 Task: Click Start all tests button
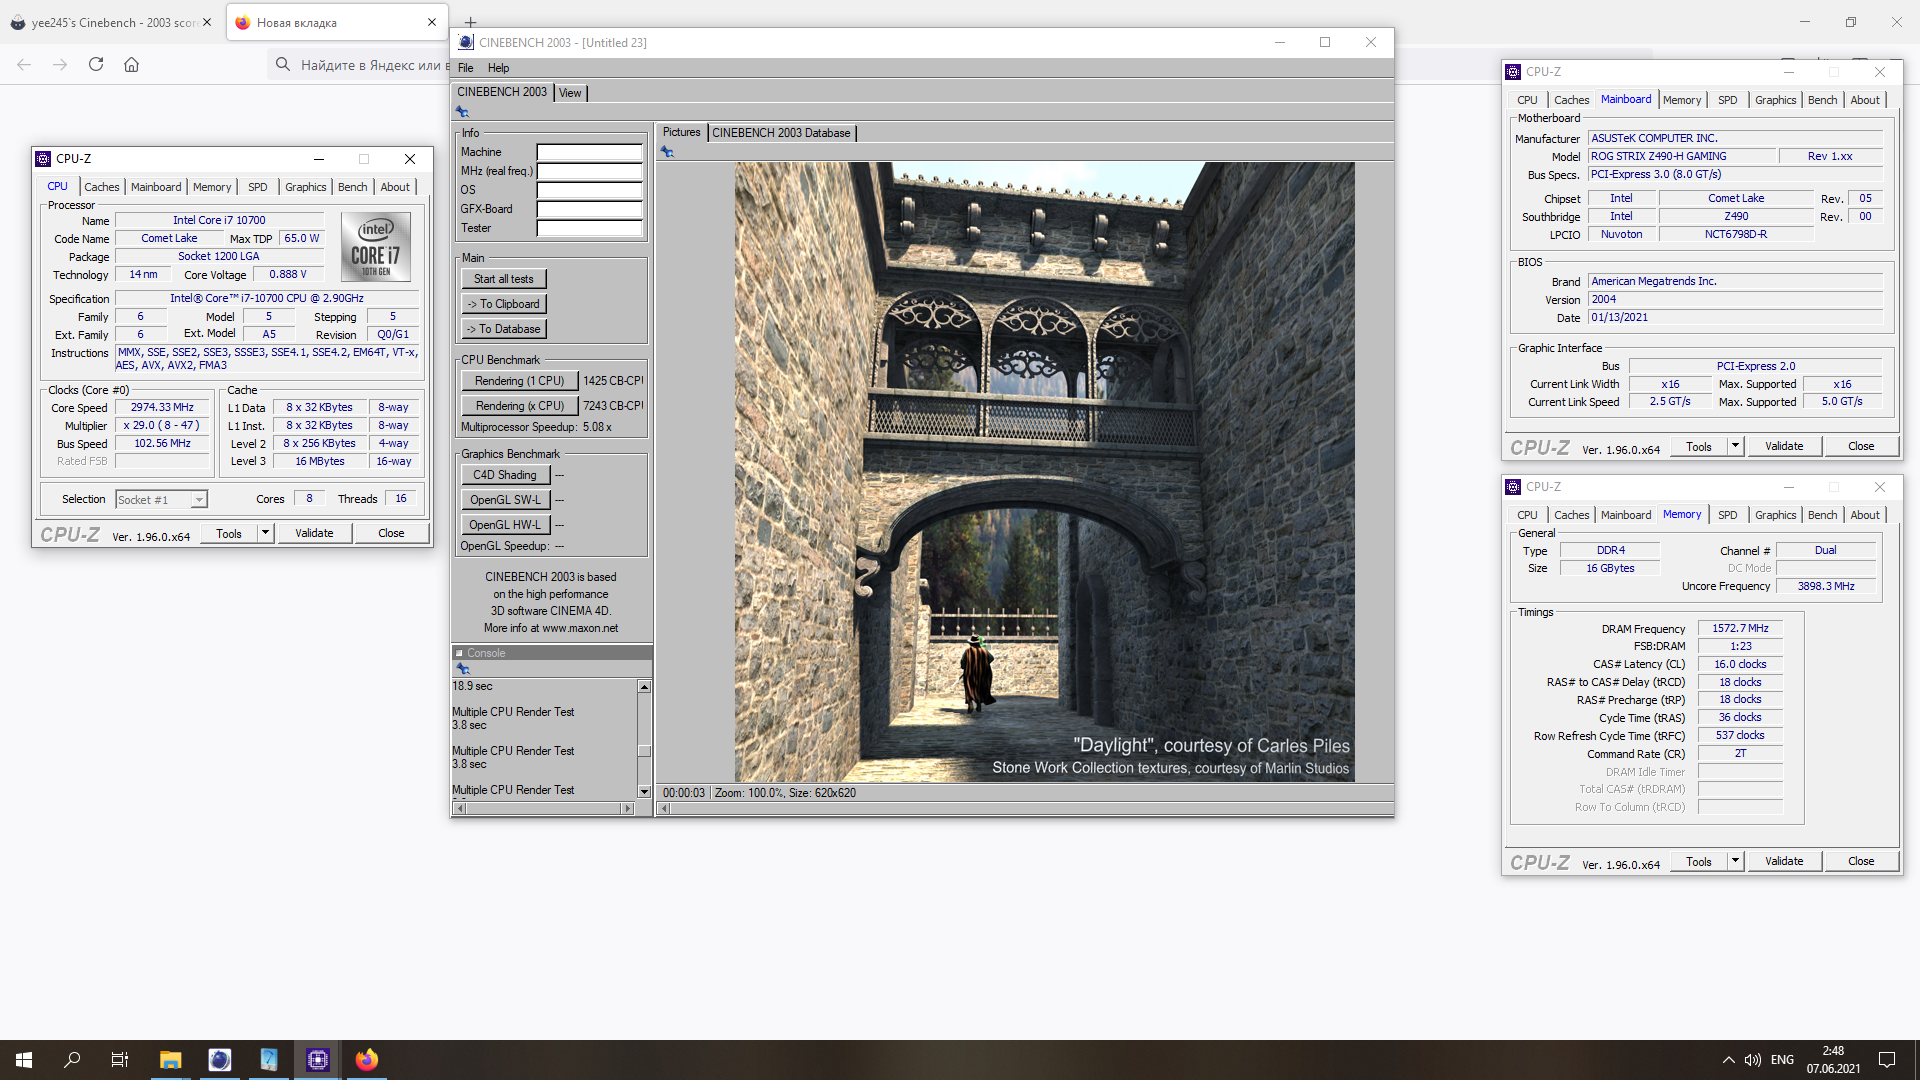503,279
